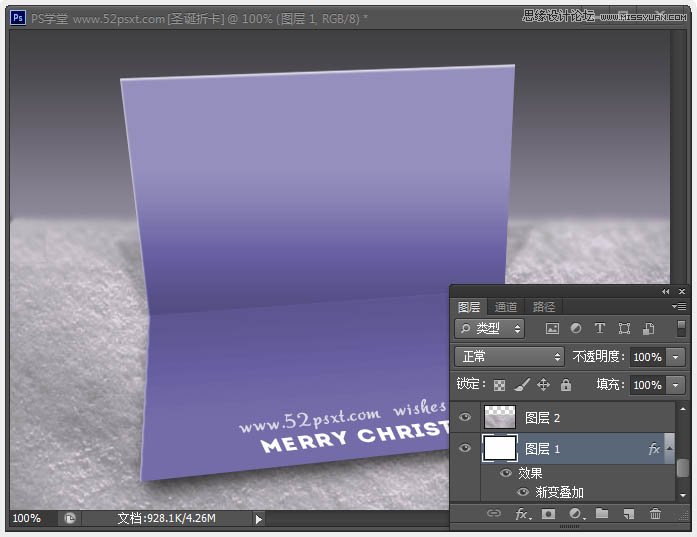Image resolution: width=697 pixels, height=537 pixels.
Task: Open the 正常 blend mode dropdown
Action: (x=509, y=357)
